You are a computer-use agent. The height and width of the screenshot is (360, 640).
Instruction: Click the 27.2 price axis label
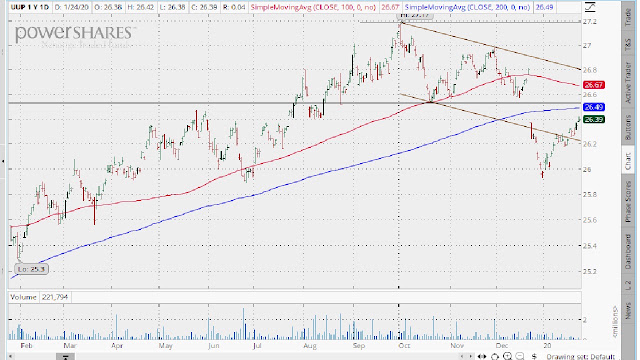(x=589, y=22)
